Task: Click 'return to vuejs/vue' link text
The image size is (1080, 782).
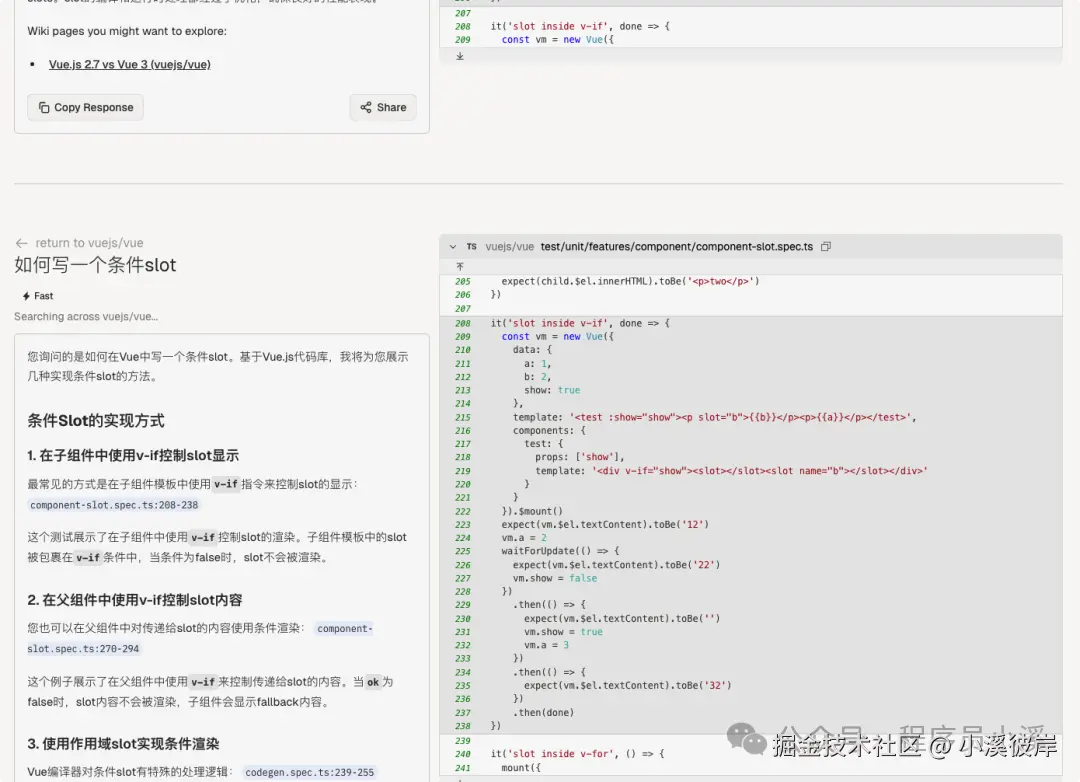Action: (88, 242)
